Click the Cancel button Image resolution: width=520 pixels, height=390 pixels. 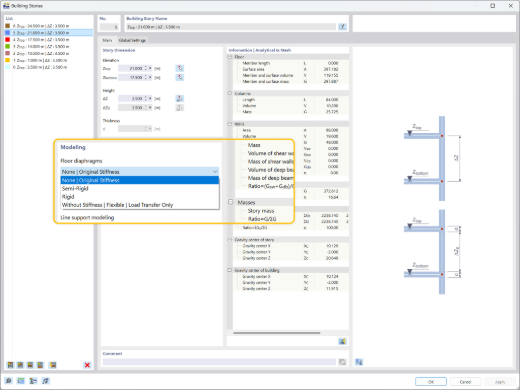click(x=465, y=382)
